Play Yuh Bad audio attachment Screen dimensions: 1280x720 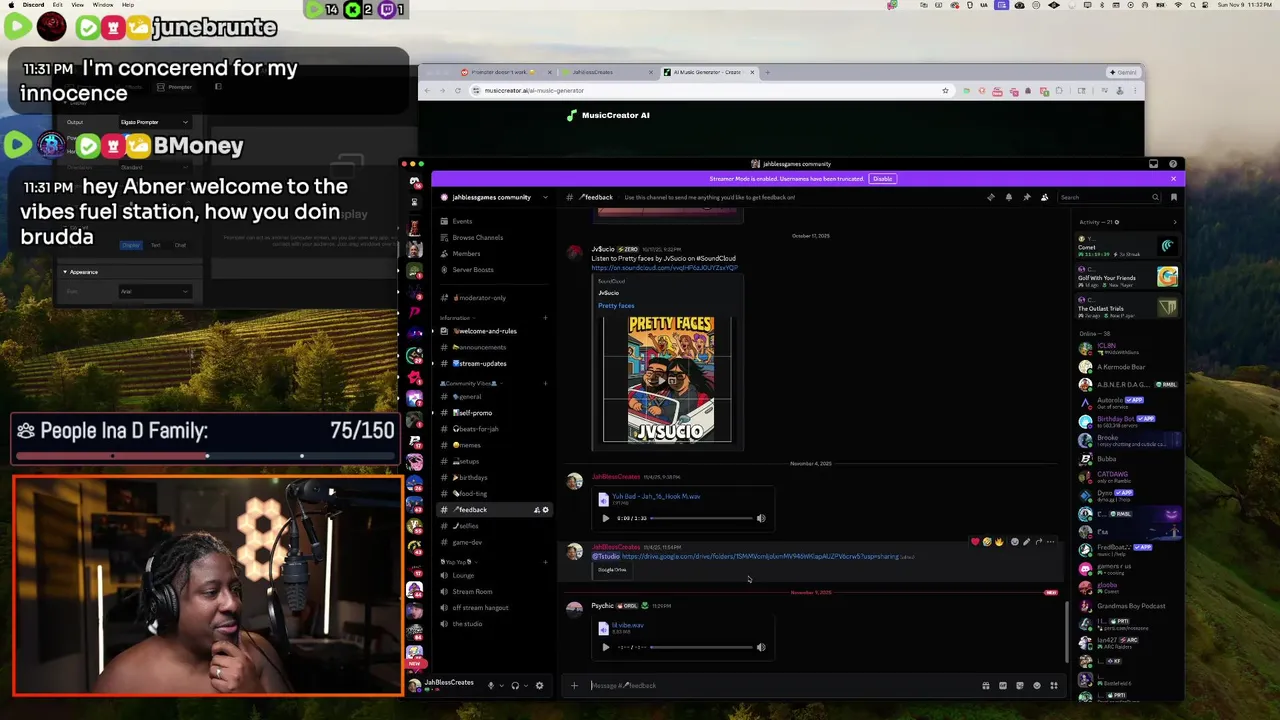[605, 518]
